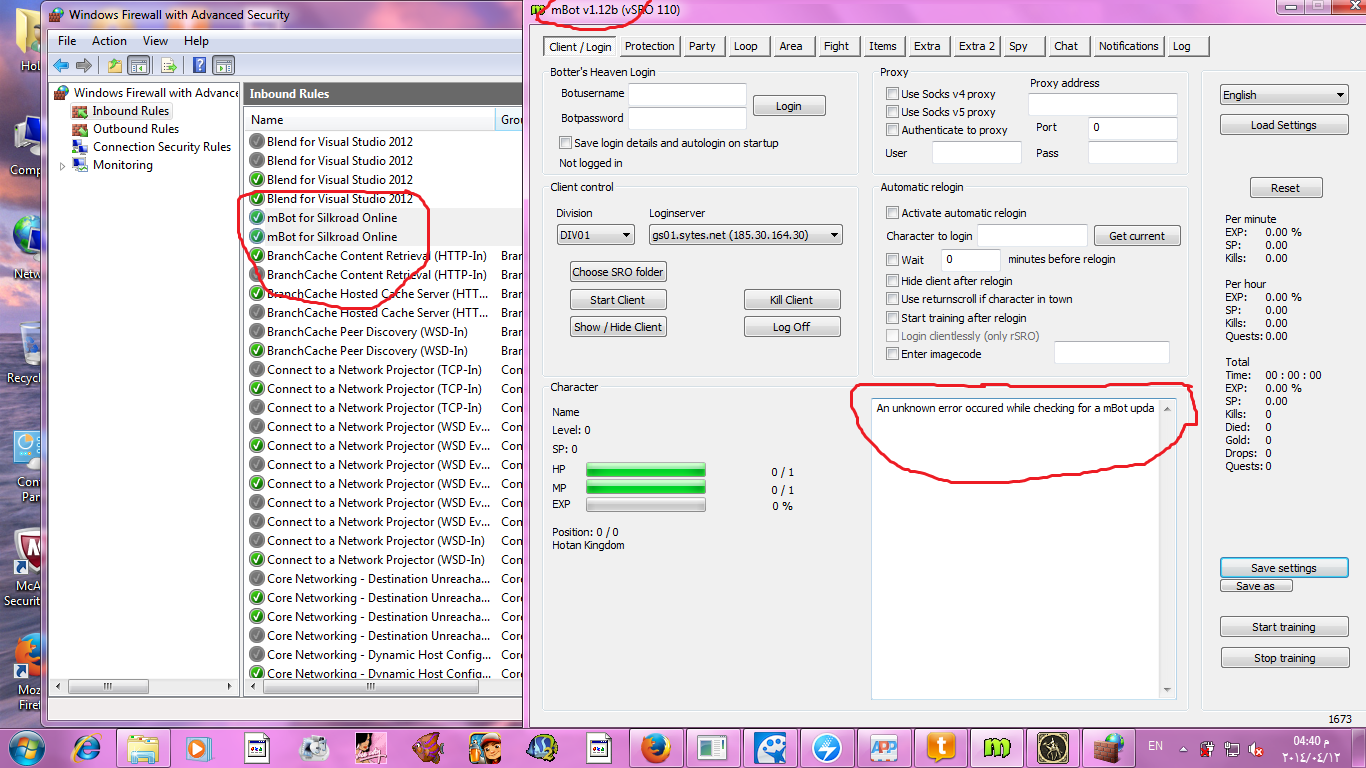Open the Division DIV01 dropdown
1366x768 pixels.
[x=595, y=235]
